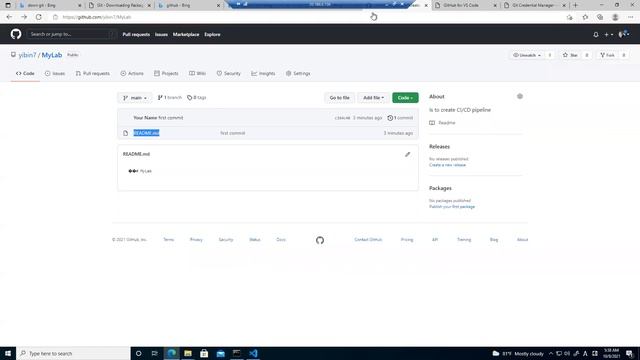Image resolution: width=640 pixels, height=360 pixels.
Task: Switch to the github - Bing browser tab
Action: [x=189, y=5]
